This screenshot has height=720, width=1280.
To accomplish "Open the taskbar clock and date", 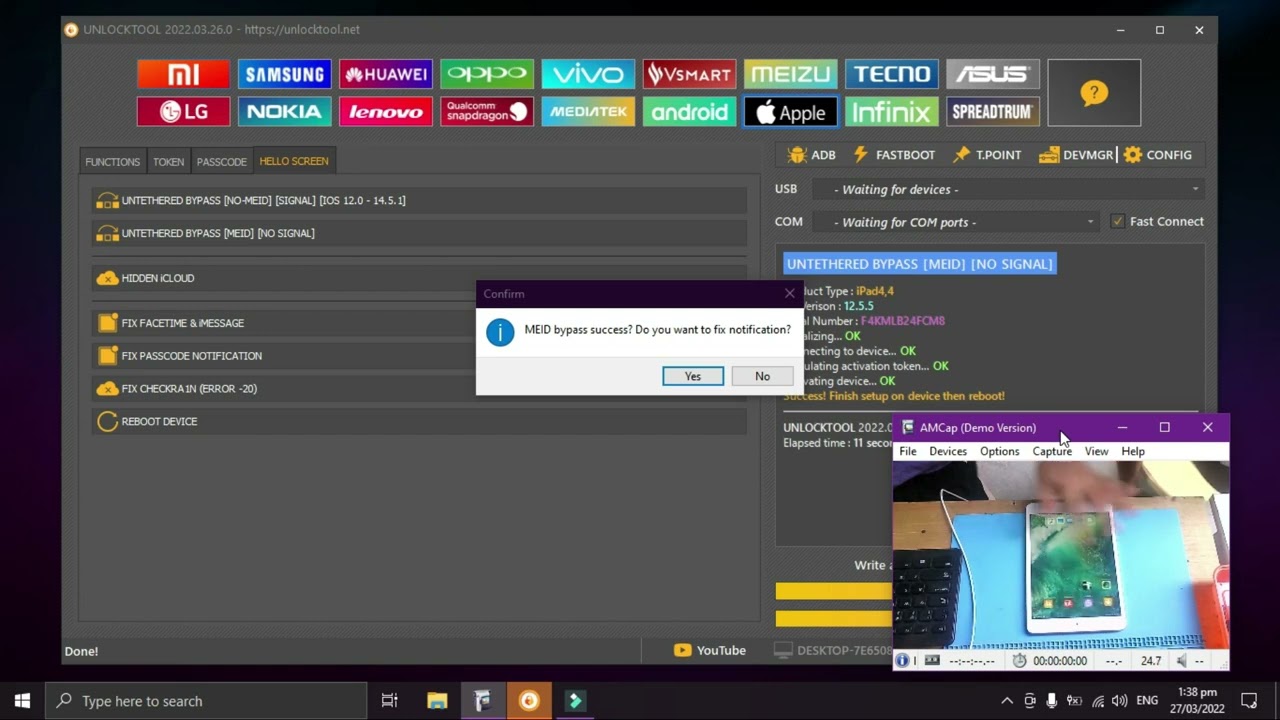I will coord(1197,701).
